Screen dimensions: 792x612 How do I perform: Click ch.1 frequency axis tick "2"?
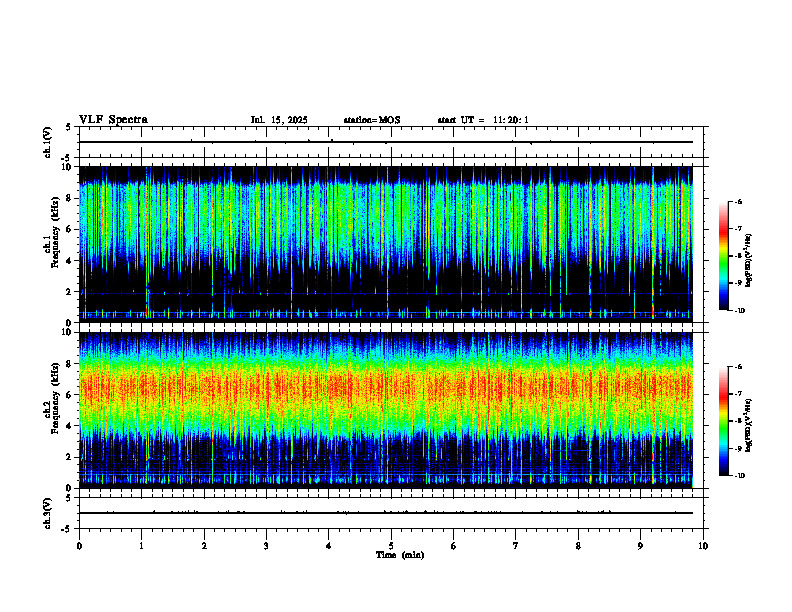click(69, 292)
